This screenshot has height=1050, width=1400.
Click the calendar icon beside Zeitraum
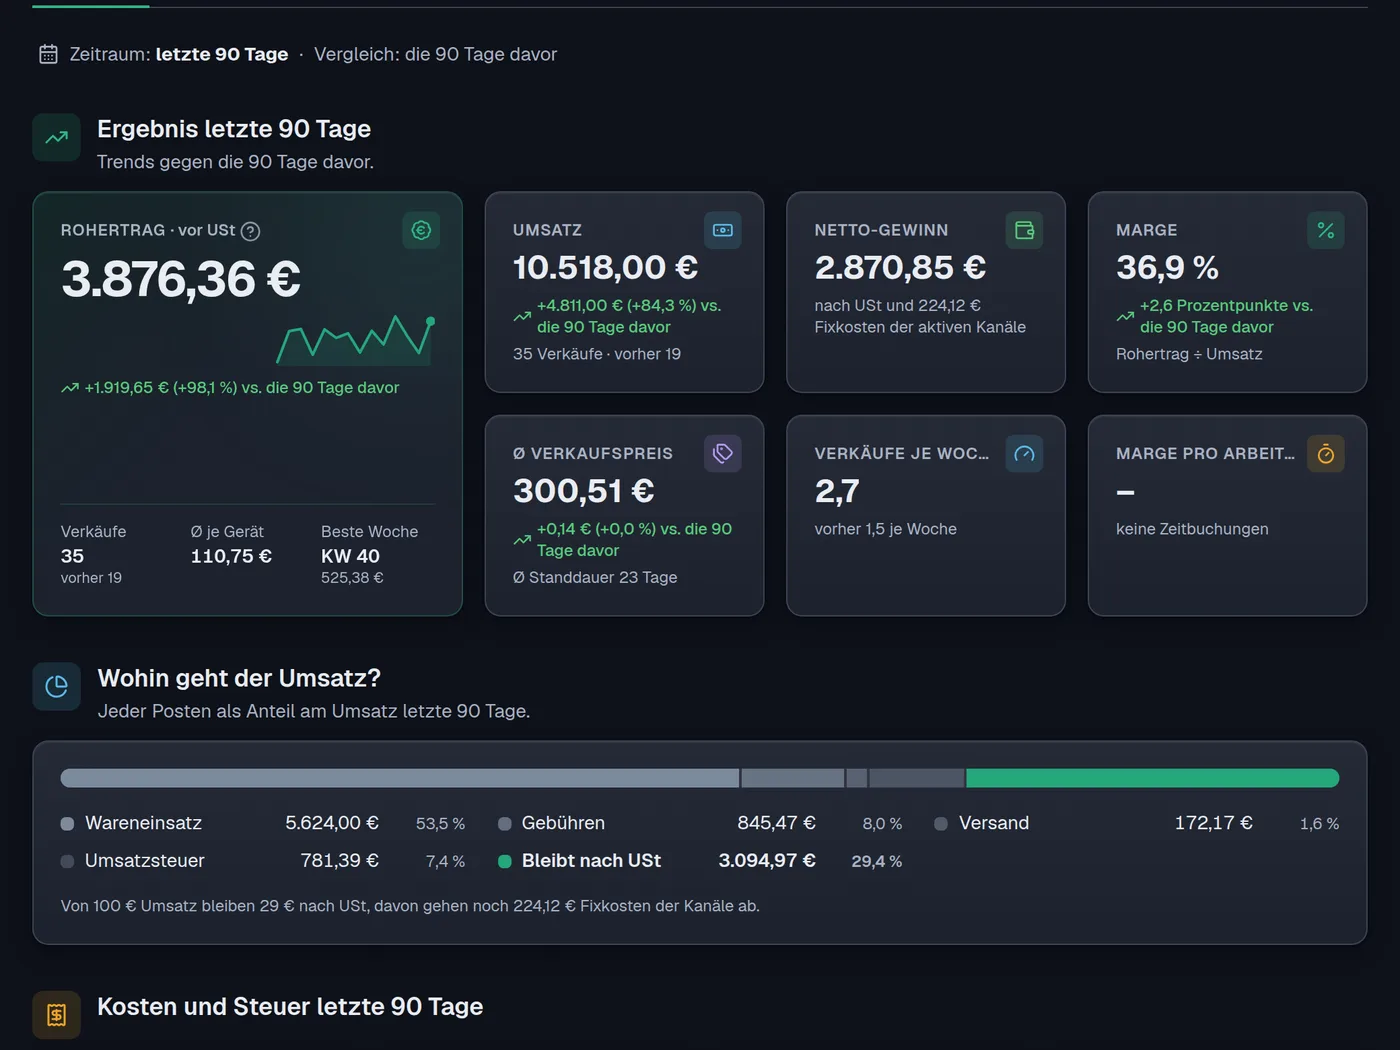point(48,54)
